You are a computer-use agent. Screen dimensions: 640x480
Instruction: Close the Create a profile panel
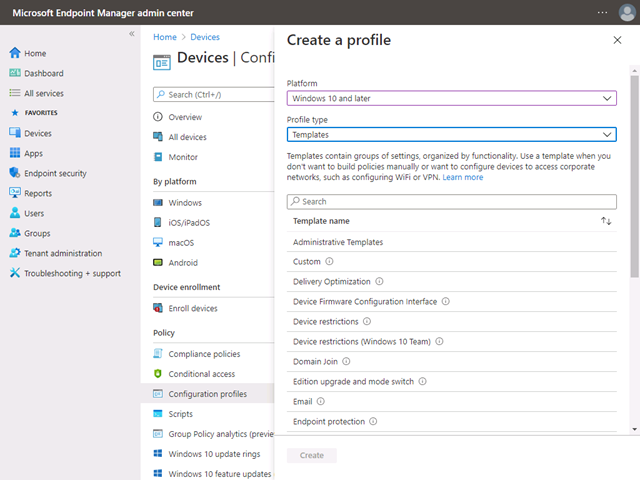click(616, 40)
